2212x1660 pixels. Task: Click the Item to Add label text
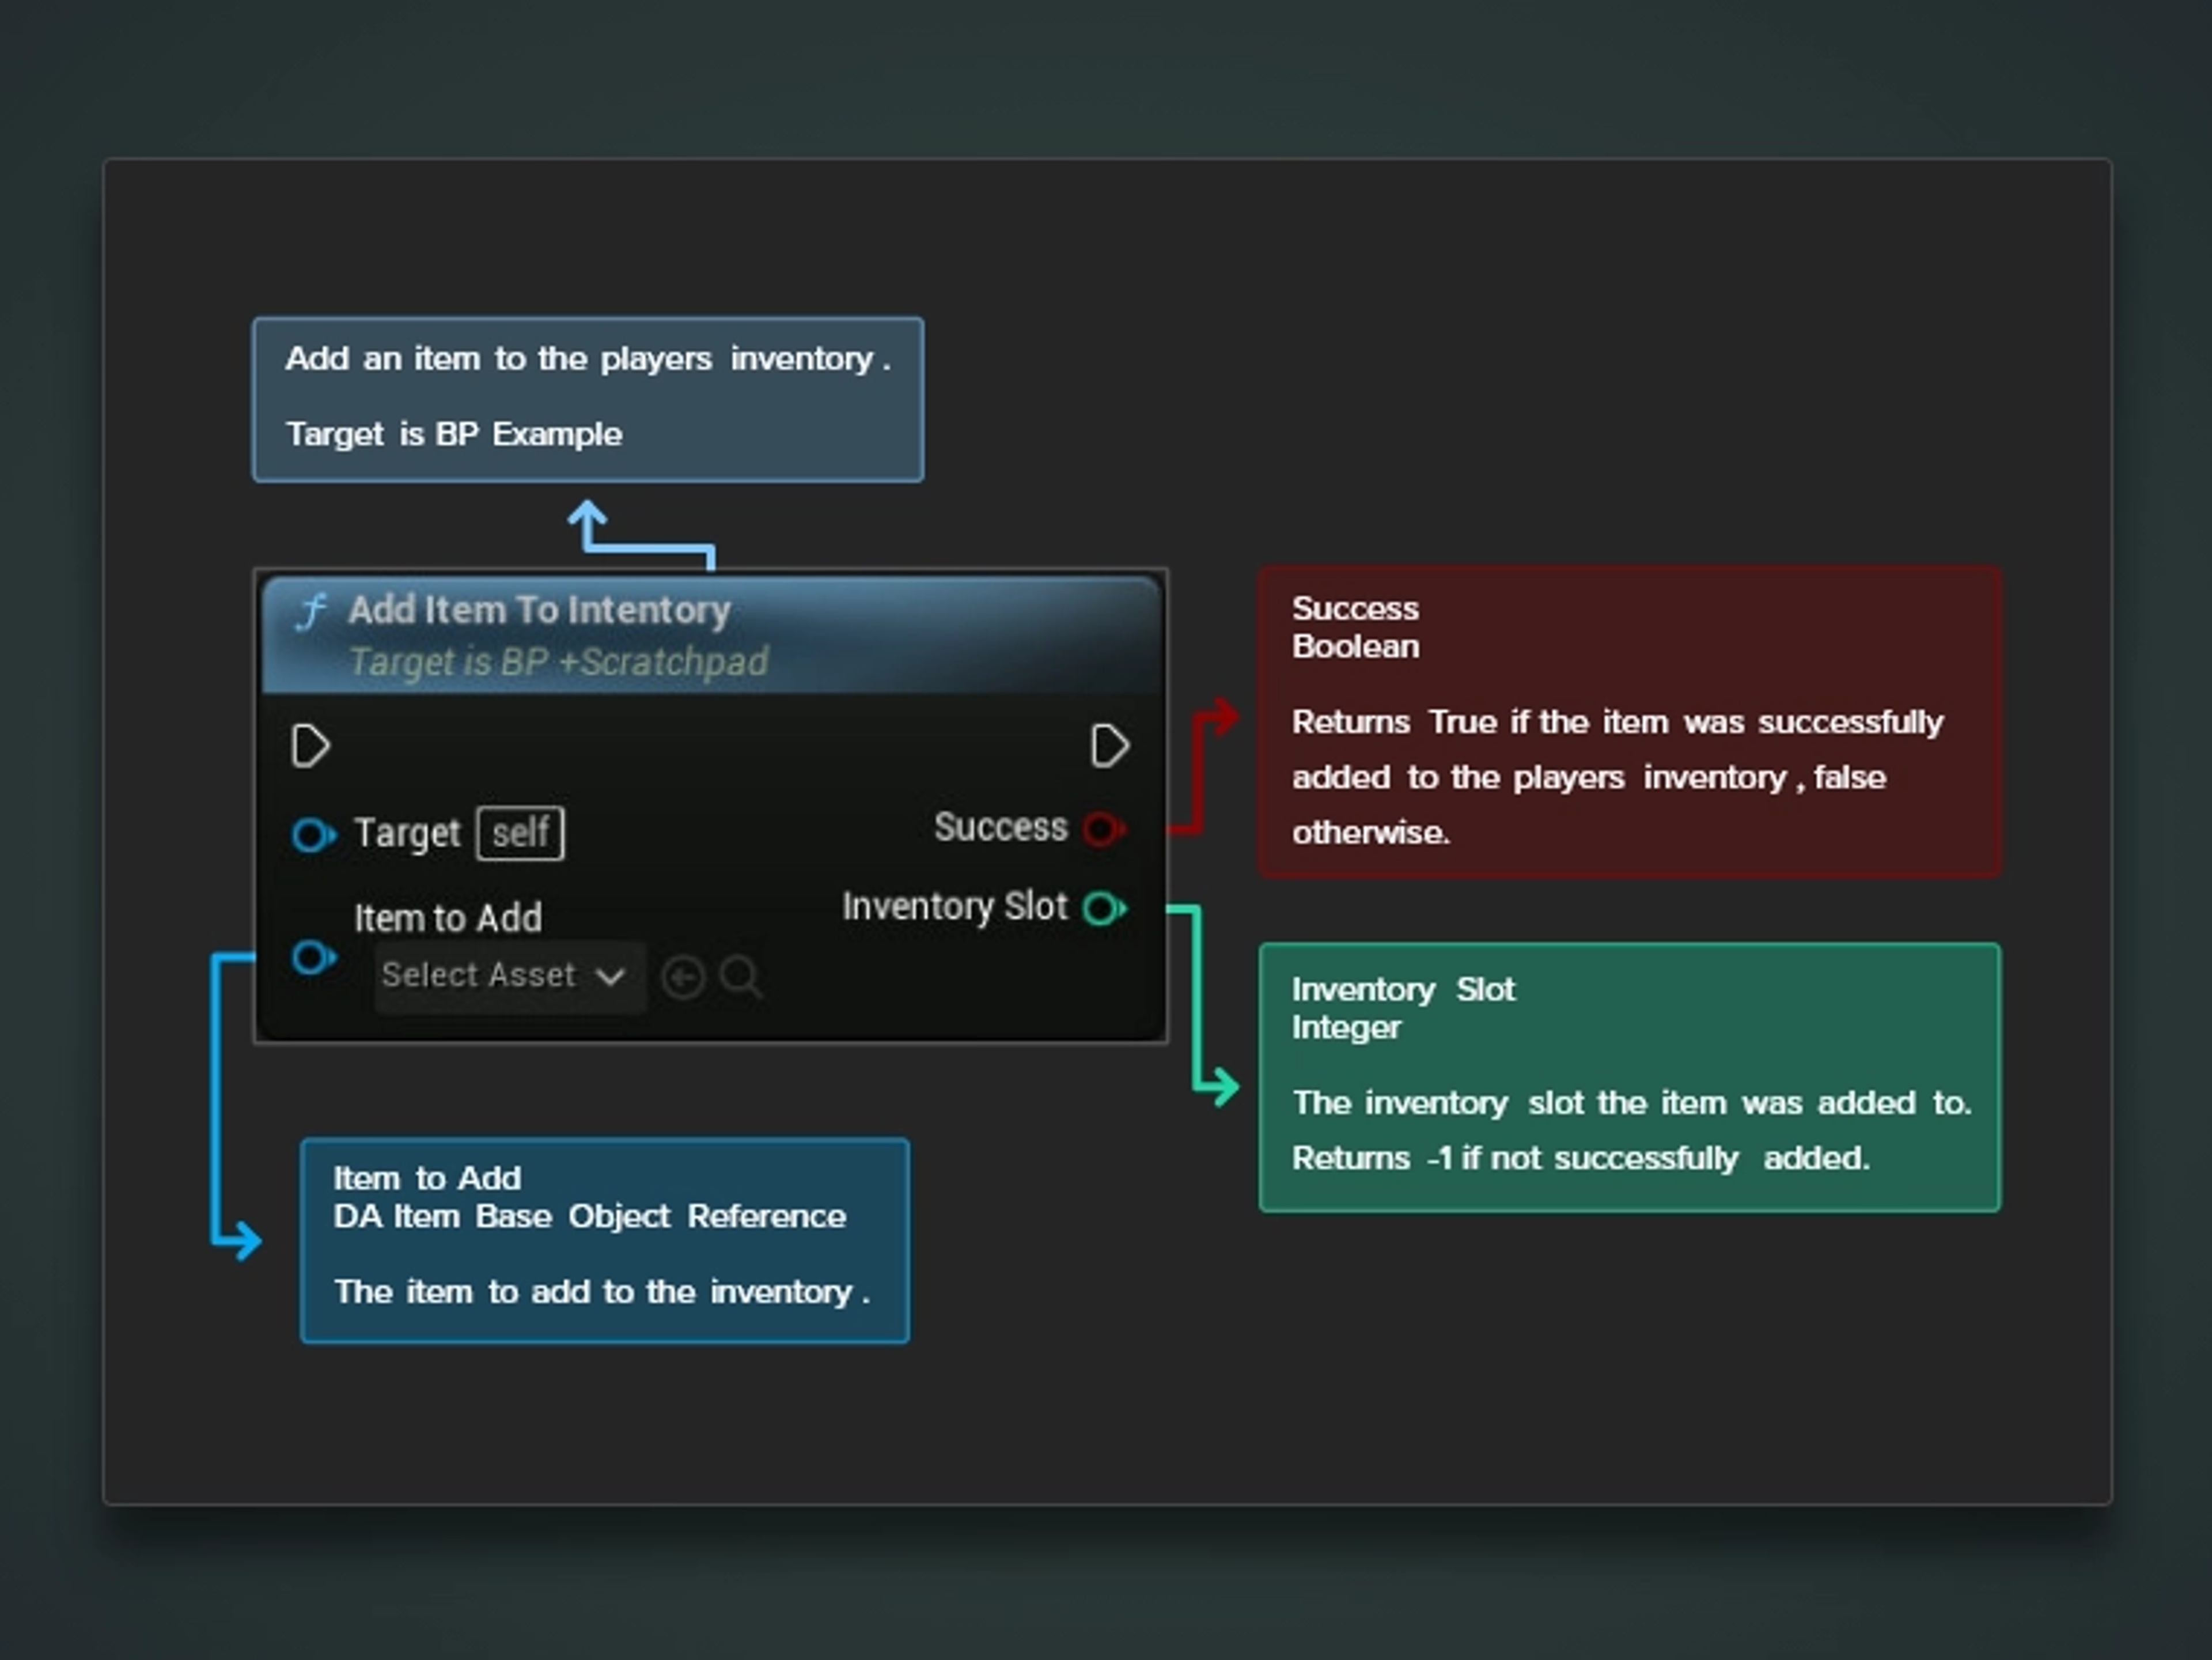pos(449,917)
